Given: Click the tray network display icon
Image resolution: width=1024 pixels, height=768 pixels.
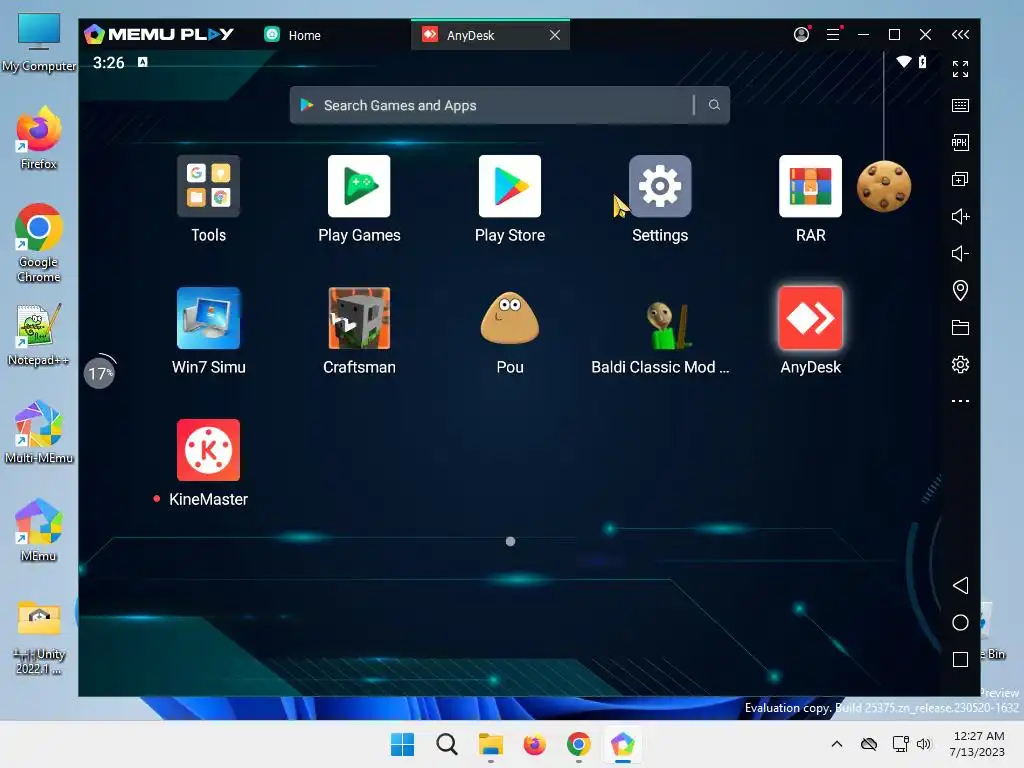Looking at the screenshot, I should tap(901, 744).
